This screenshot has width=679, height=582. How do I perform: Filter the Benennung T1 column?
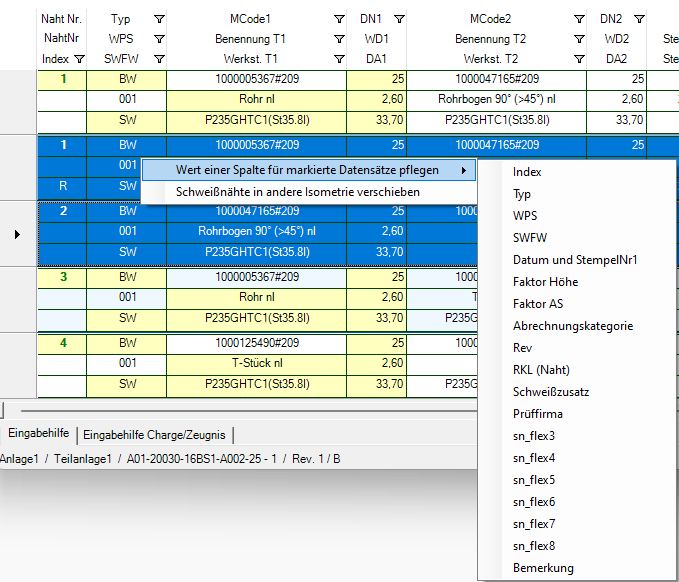coord(340,39)
